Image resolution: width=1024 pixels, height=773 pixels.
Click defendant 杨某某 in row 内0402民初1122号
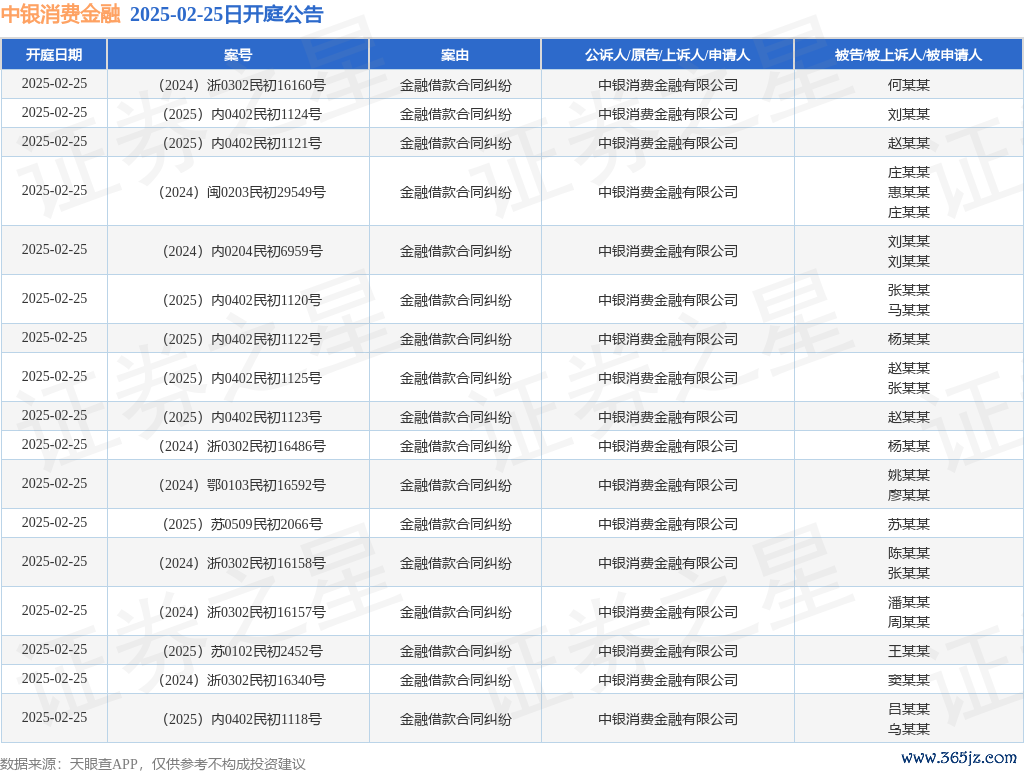pos(908,339)
